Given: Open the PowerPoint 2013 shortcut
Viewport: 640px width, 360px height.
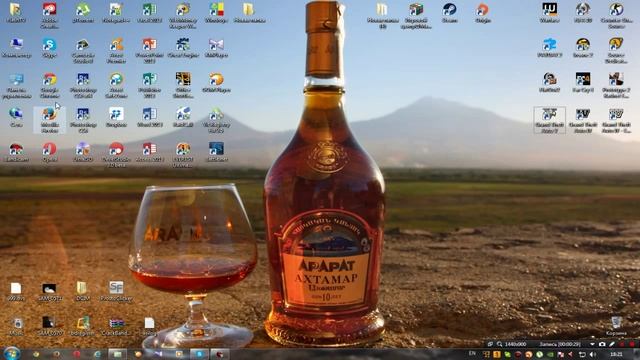Looking at the screenshot, I should click(149, 50).
